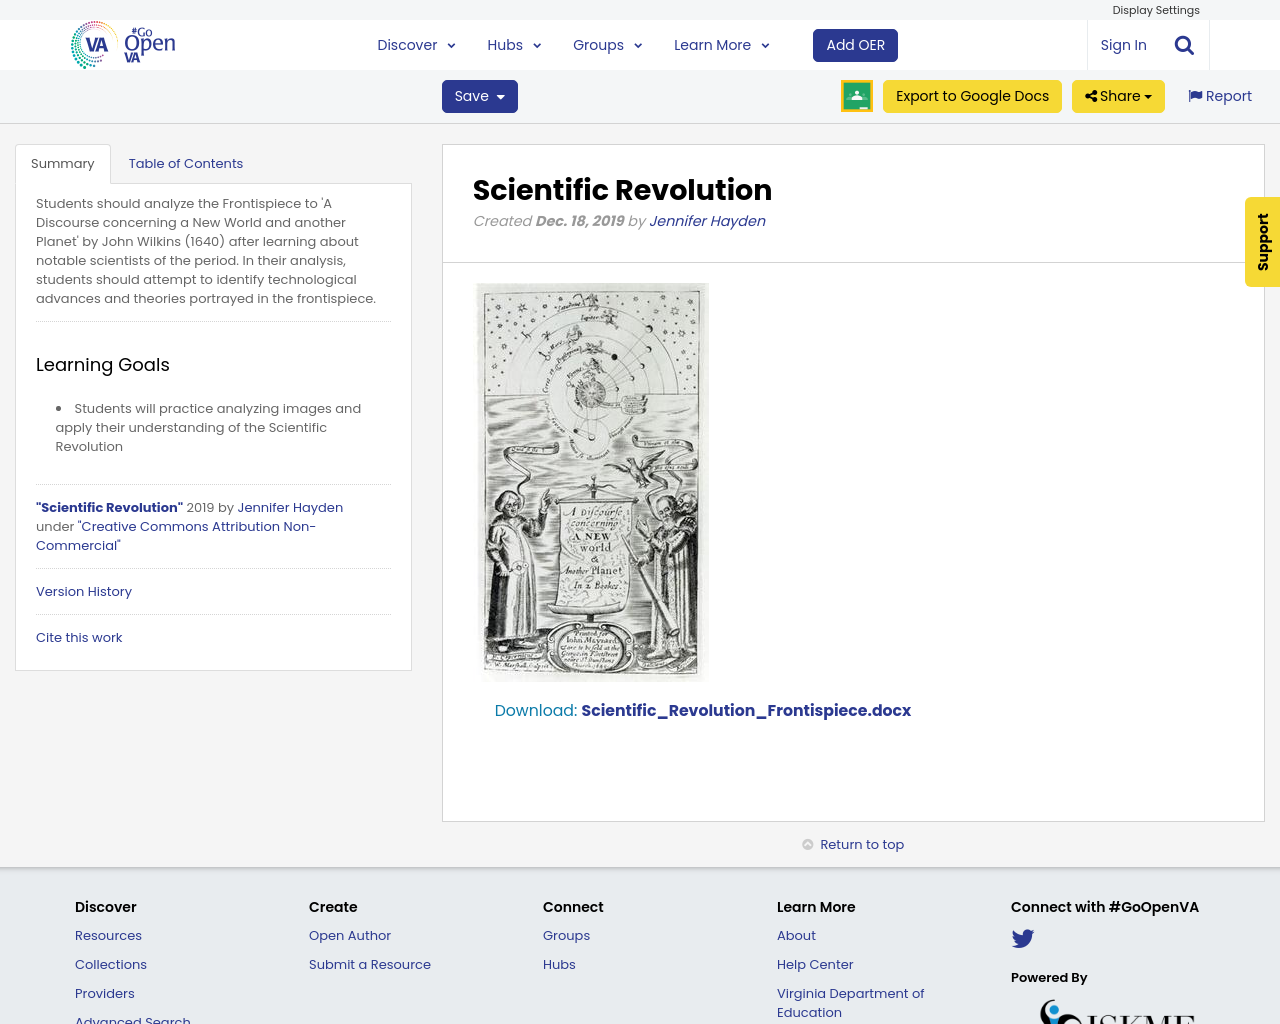Expand the Discover menu

click(x=416, y=45)
